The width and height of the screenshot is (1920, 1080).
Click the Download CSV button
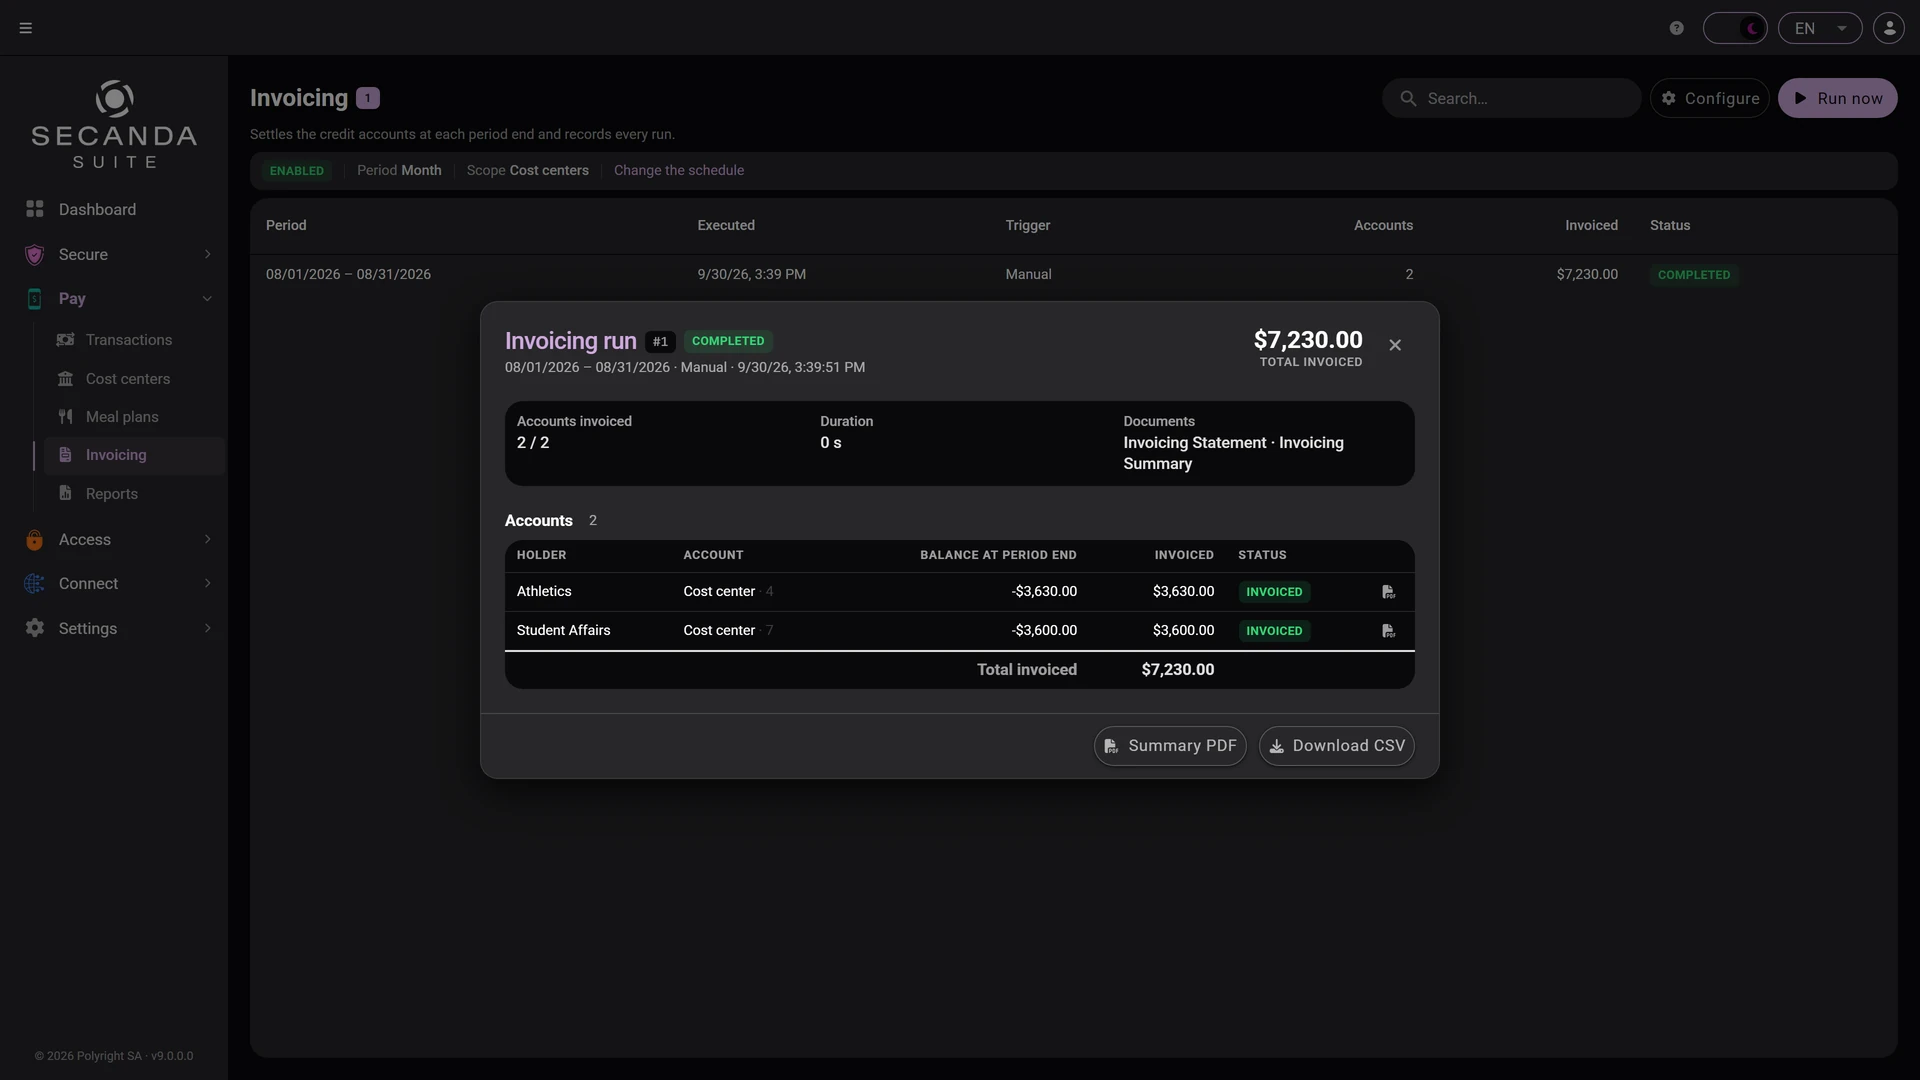pyautogui.click(x=1336, y=746)
